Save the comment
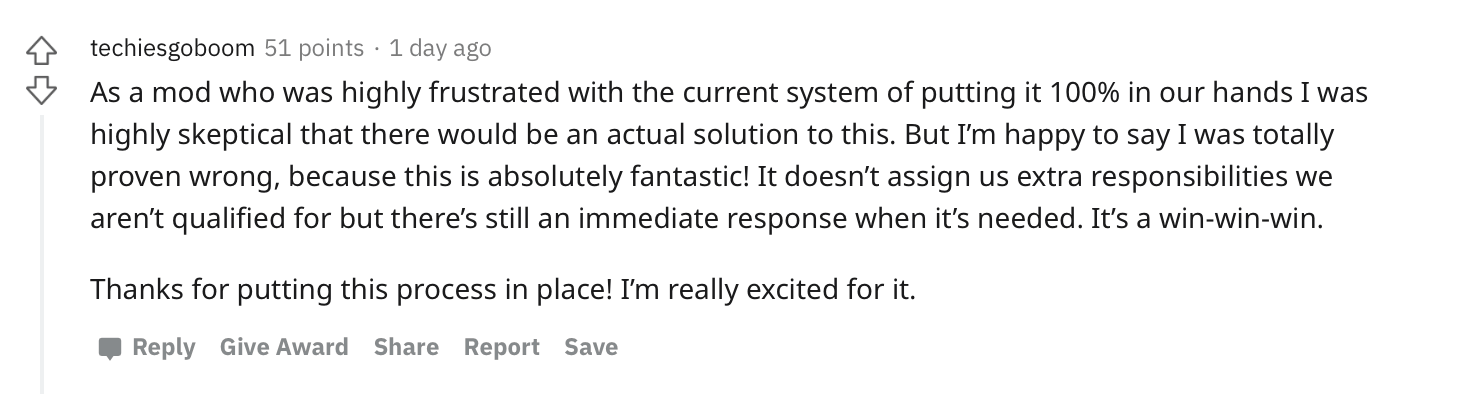The image size is (1468, 394). 591,347
